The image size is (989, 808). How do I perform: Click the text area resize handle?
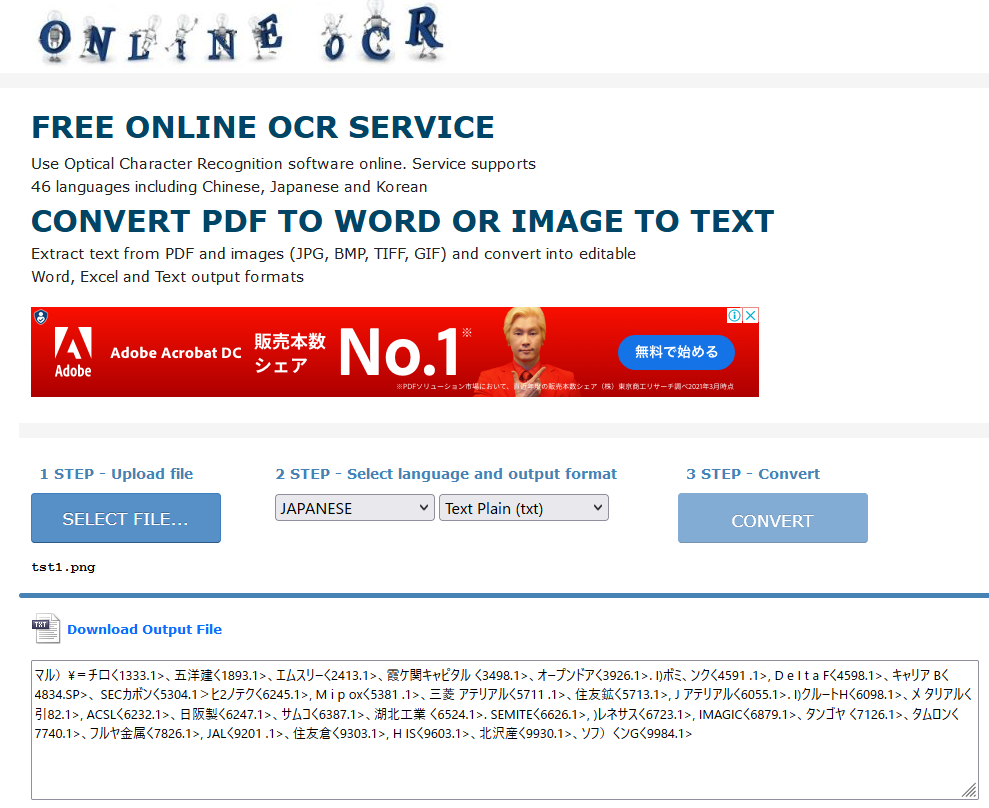tap(969, 790)
